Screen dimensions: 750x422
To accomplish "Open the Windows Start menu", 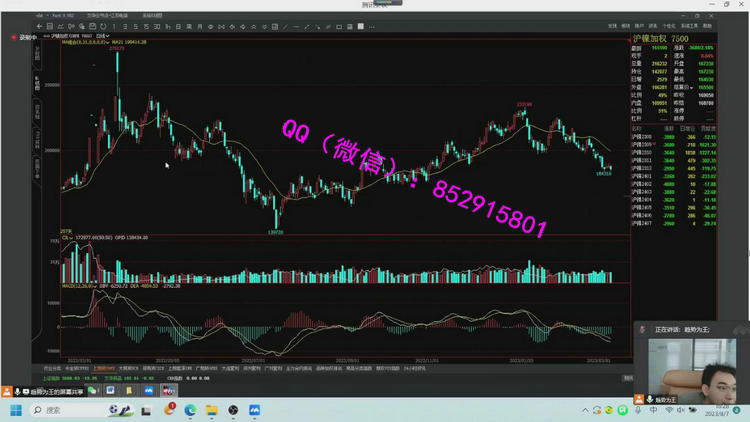I will tap(16, 410).
